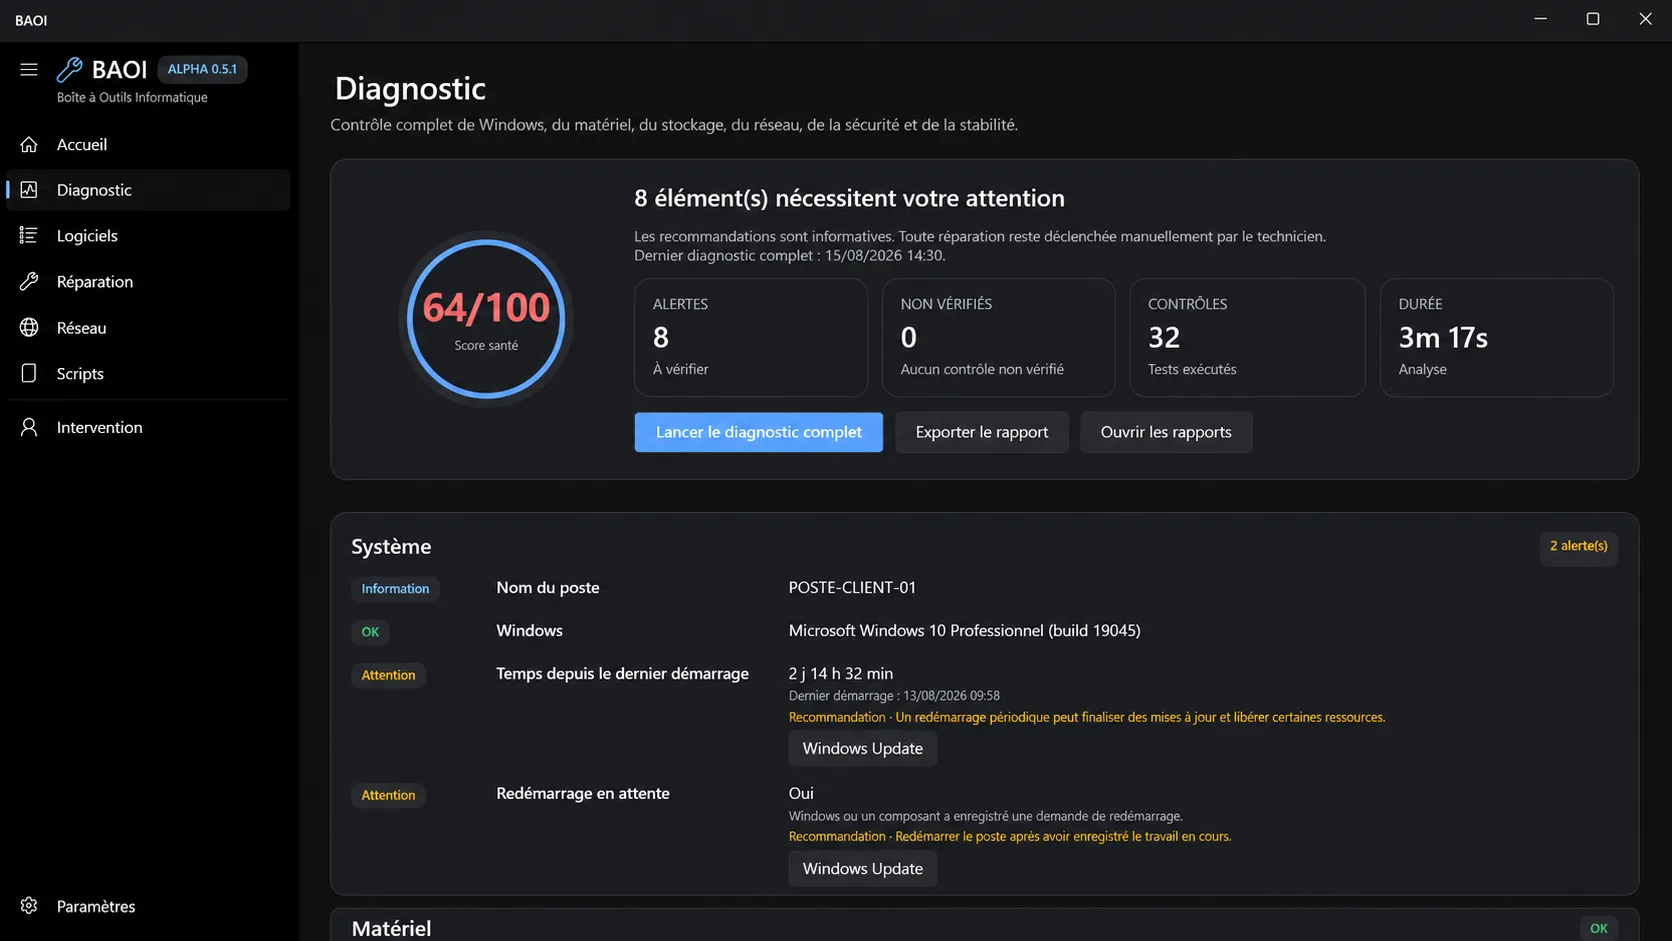
Task: Click the Oui value for pending restart
Action: [x=801, y=793]
